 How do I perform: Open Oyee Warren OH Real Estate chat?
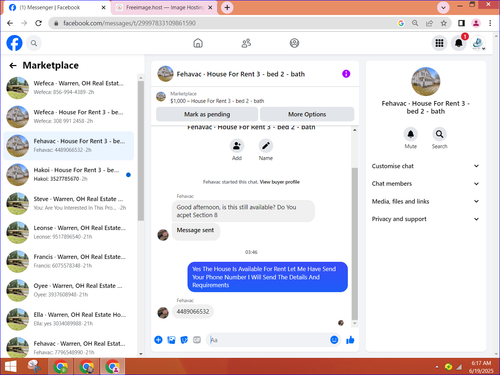tap(69, 290)
